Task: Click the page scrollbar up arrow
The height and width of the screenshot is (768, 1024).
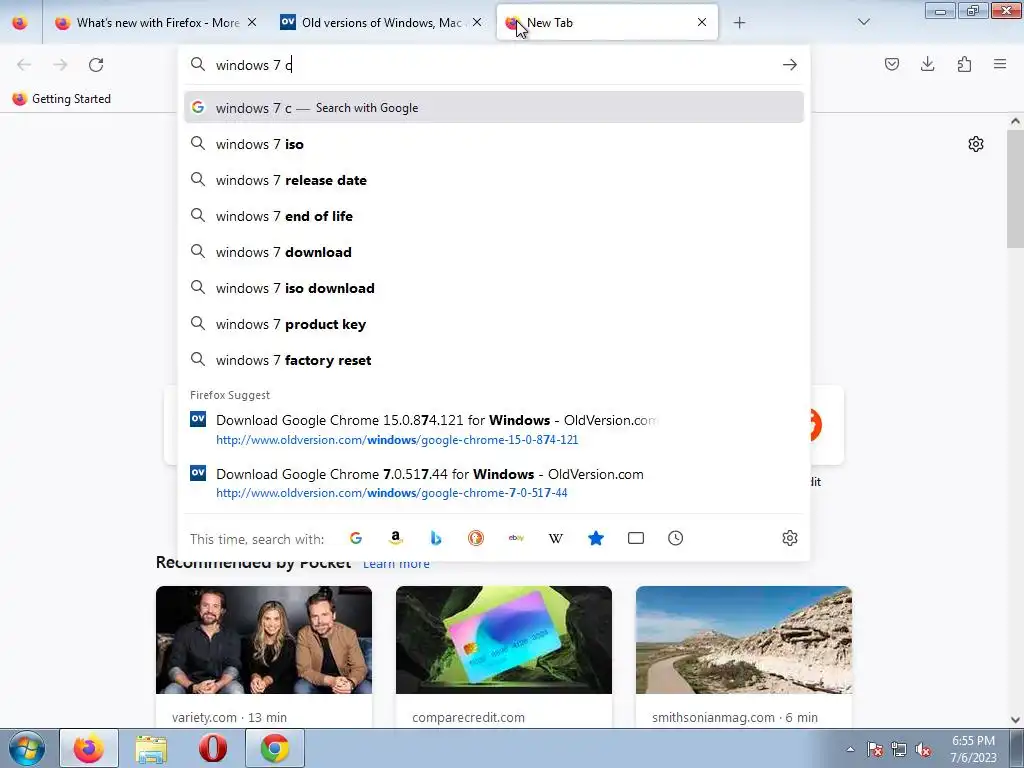Action: pos(1015,121)
